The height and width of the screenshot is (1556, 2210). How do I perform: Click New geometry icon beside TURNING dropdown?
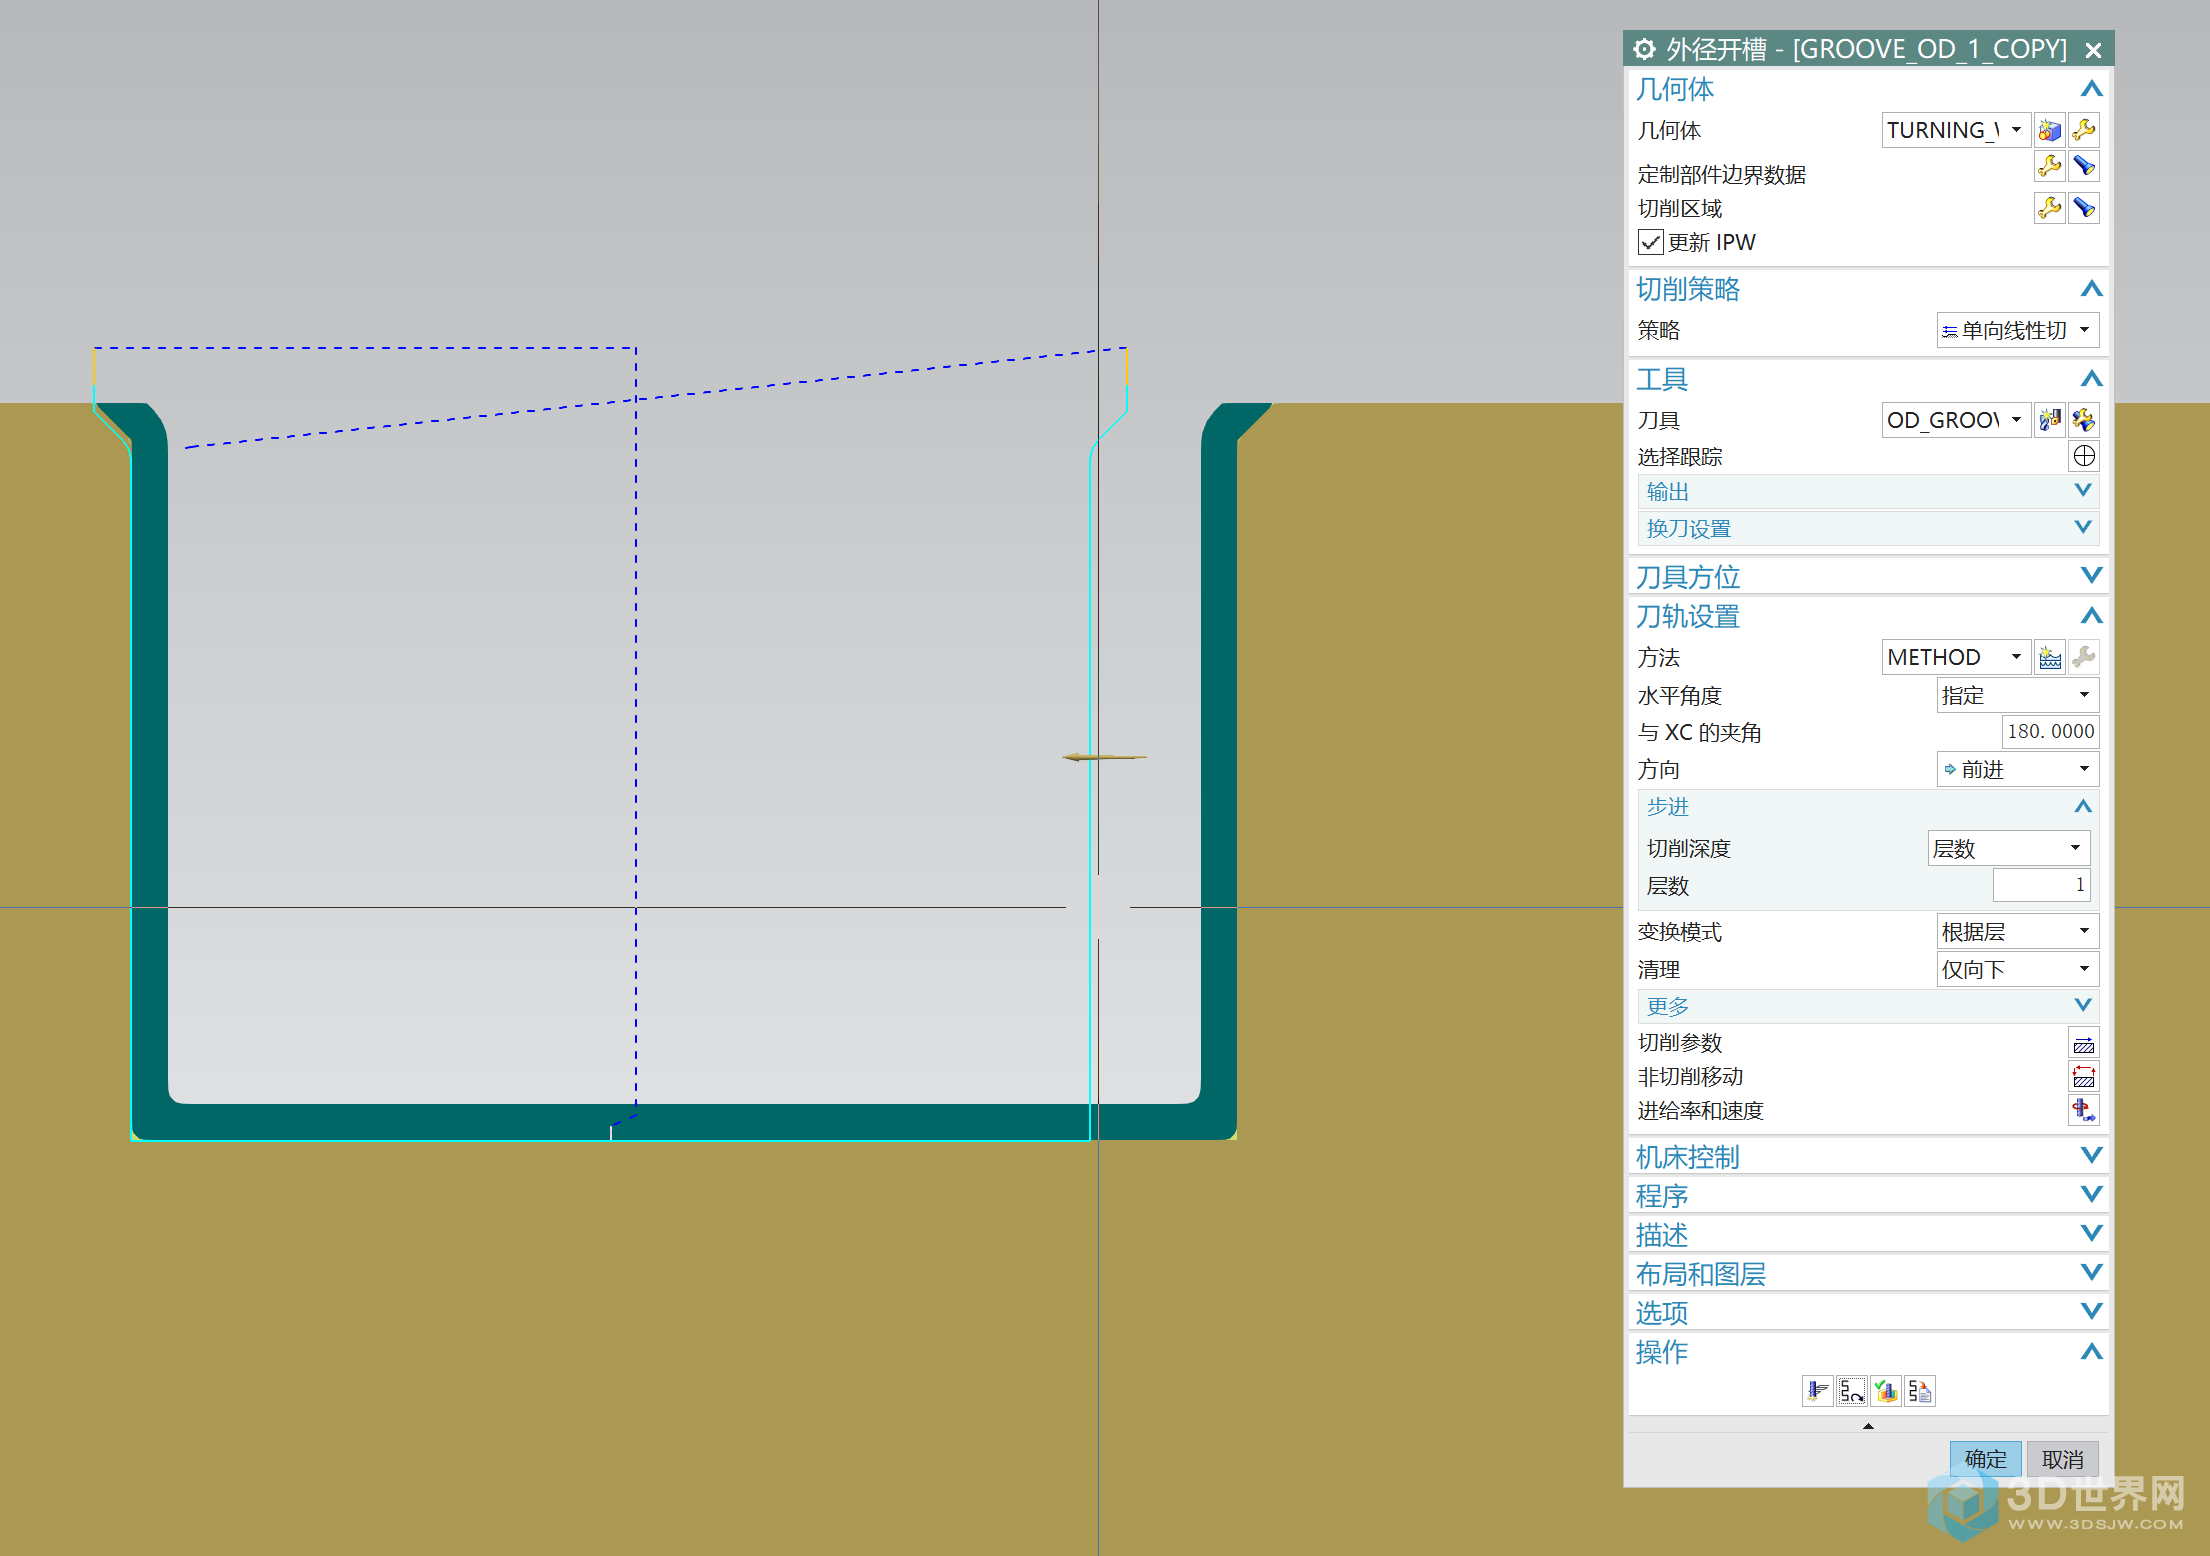(x=2050, y=130)
